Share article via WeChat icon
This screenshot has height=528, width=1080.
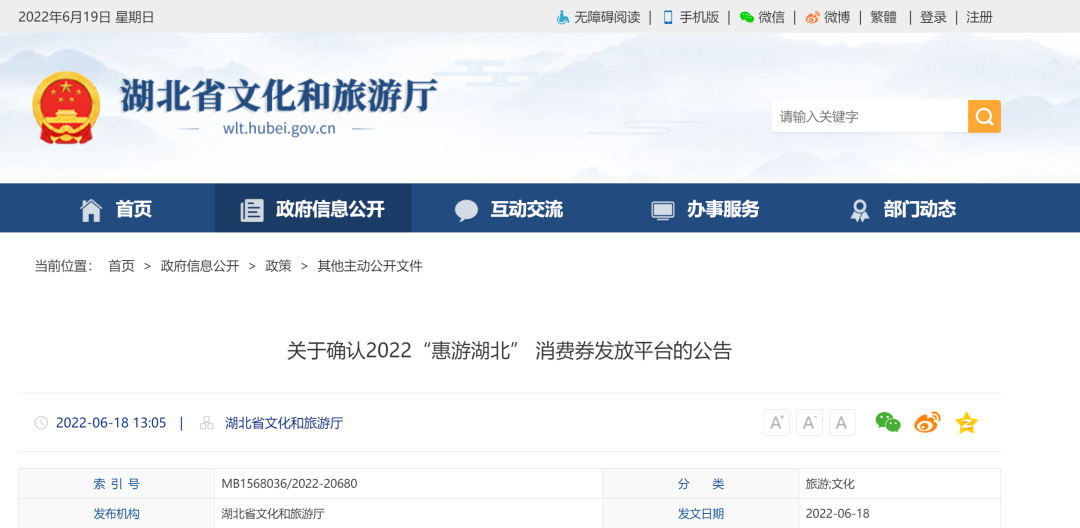pos(888,423)
